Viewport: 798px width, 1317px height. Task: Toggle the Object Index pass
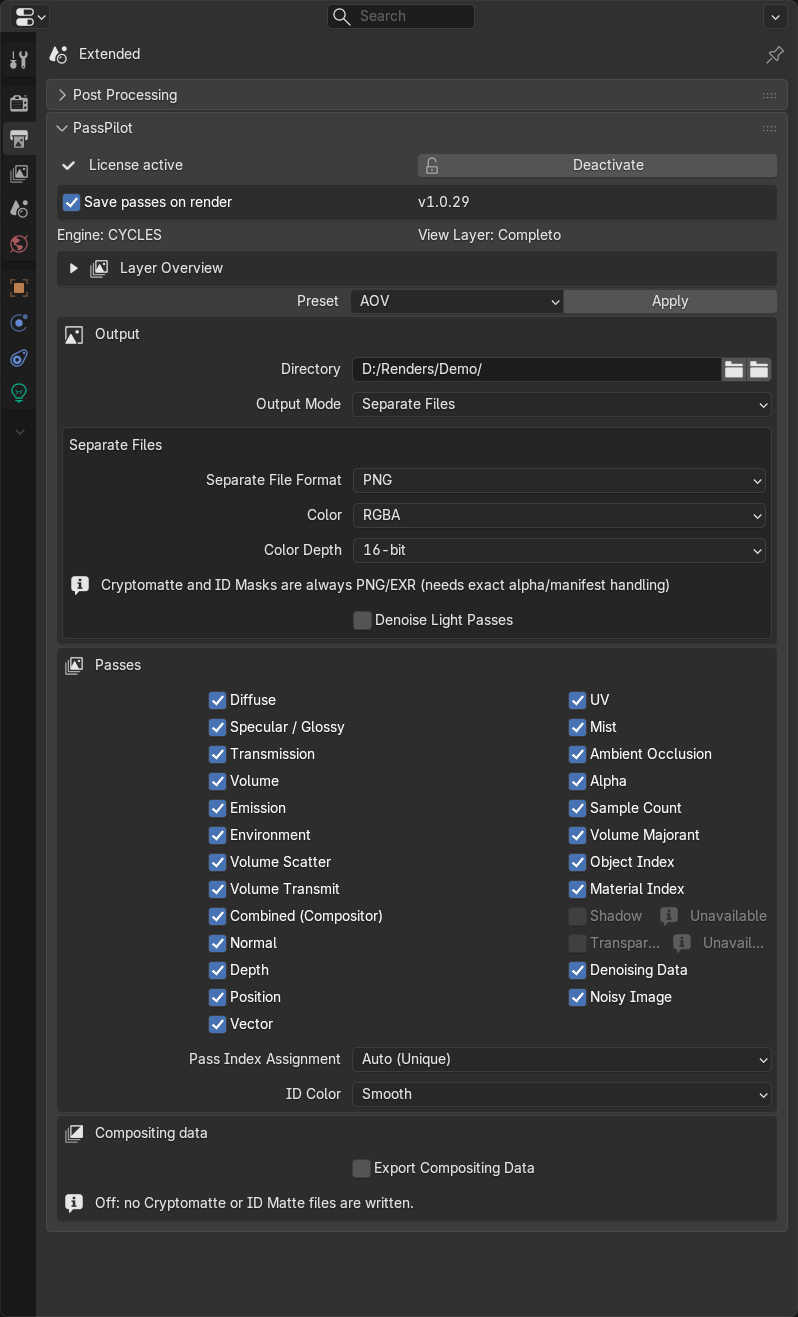point(577,862)
